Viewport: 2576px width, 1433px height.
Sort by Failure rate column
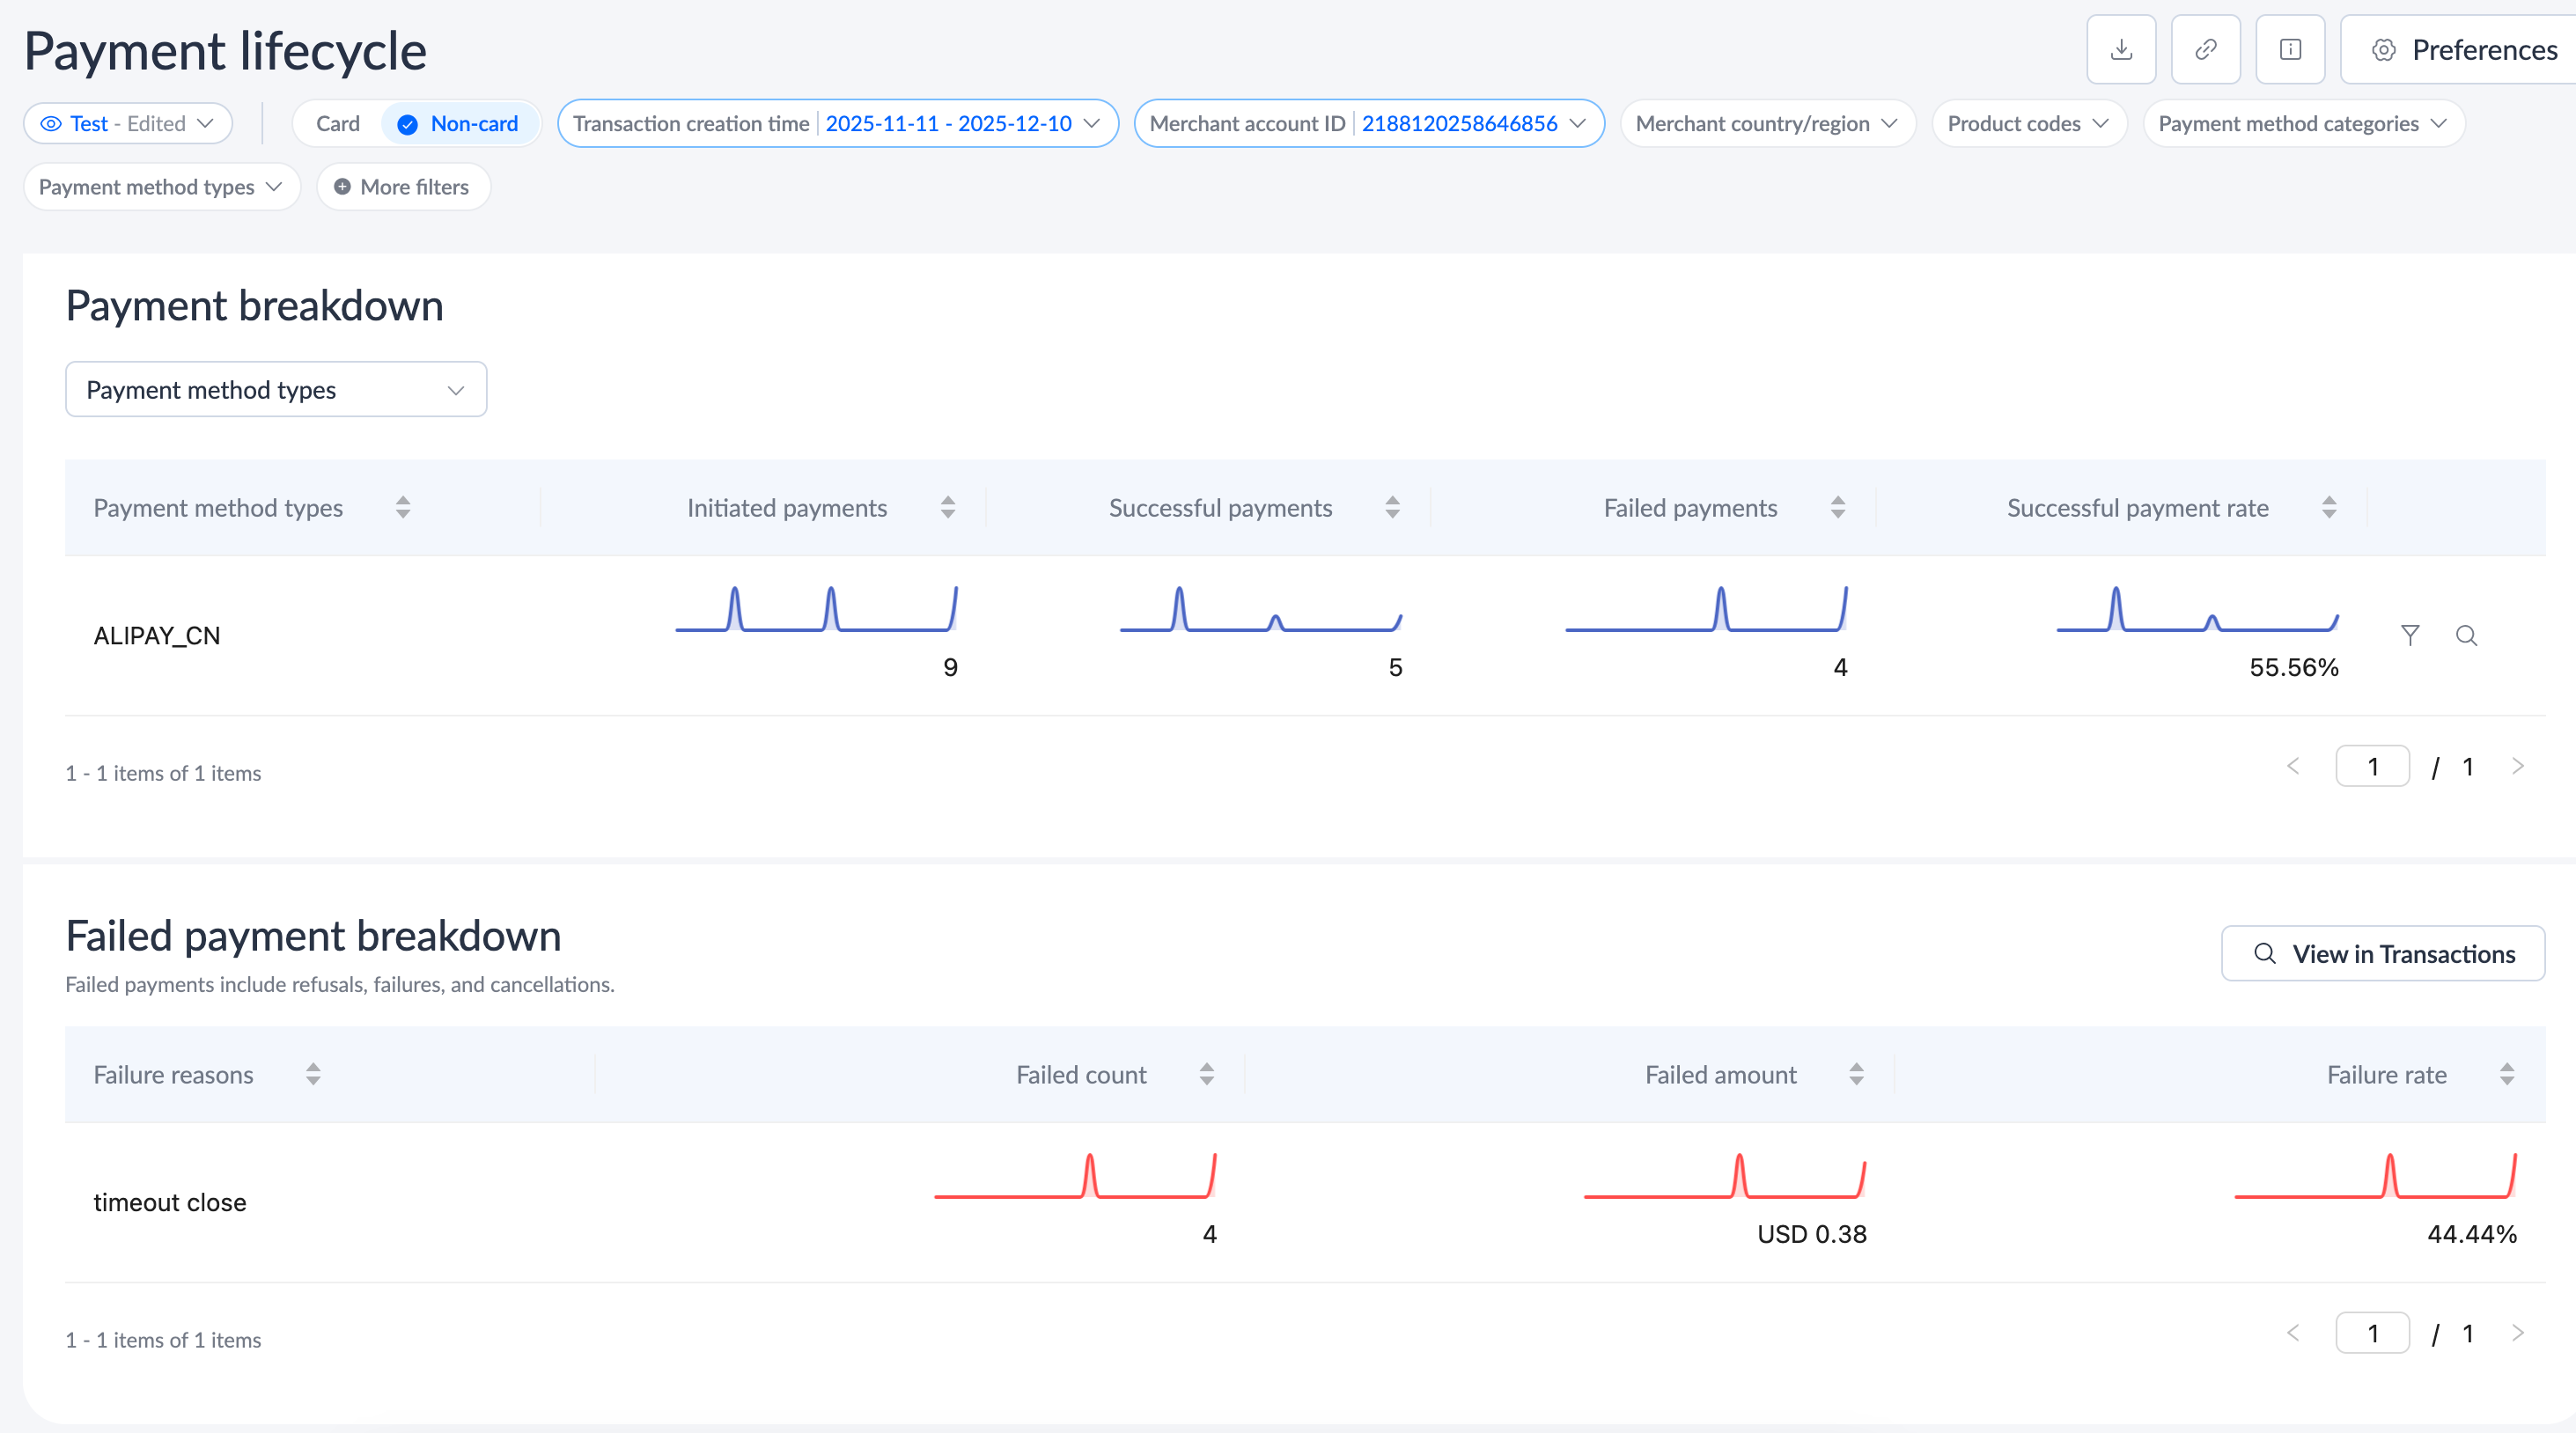point(2506,1075)
